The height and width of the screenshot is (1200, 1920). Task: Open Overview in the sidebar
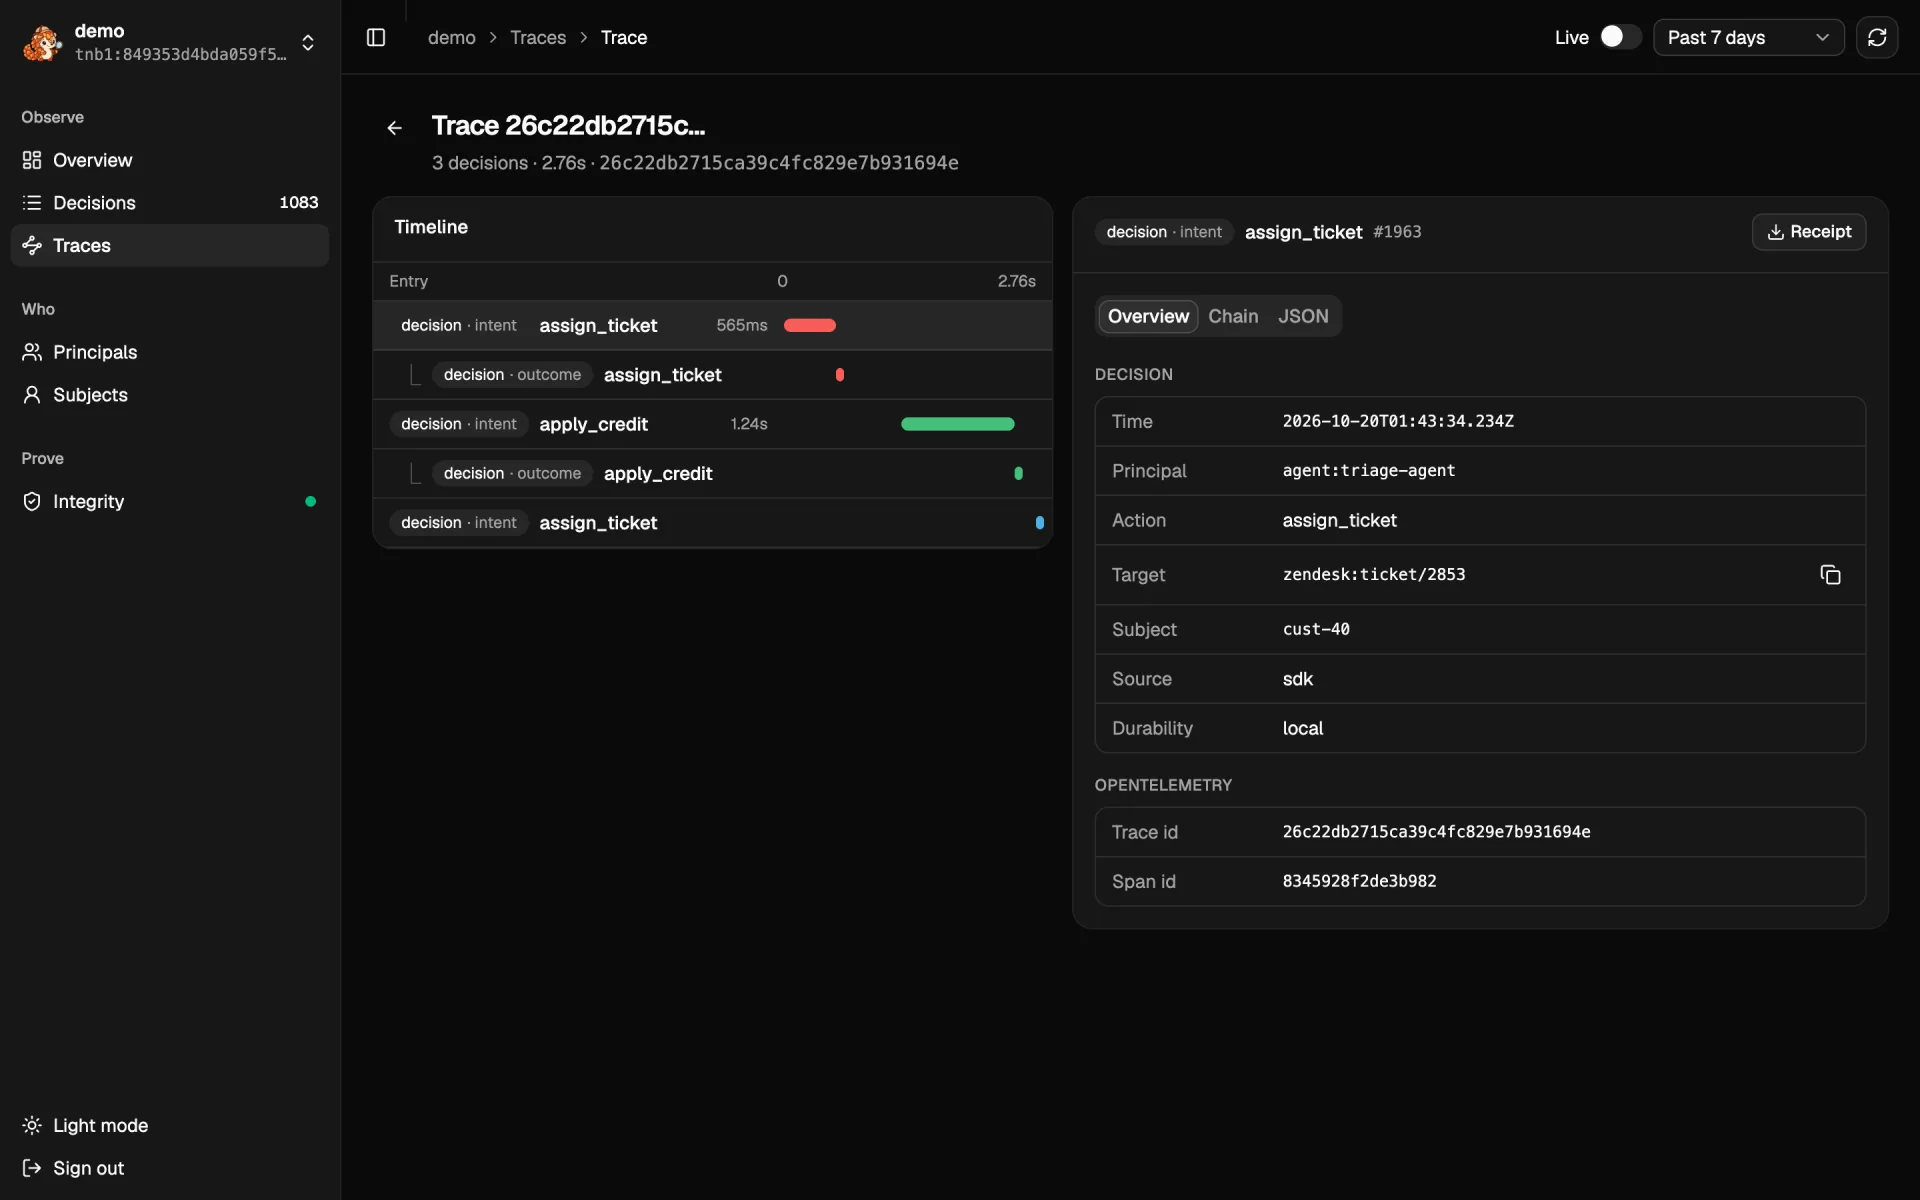point(170,160)
